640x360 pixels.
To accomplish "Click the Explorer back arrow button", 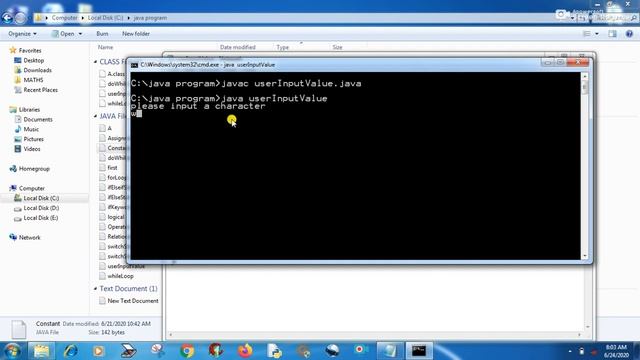I will pos(7,18).
